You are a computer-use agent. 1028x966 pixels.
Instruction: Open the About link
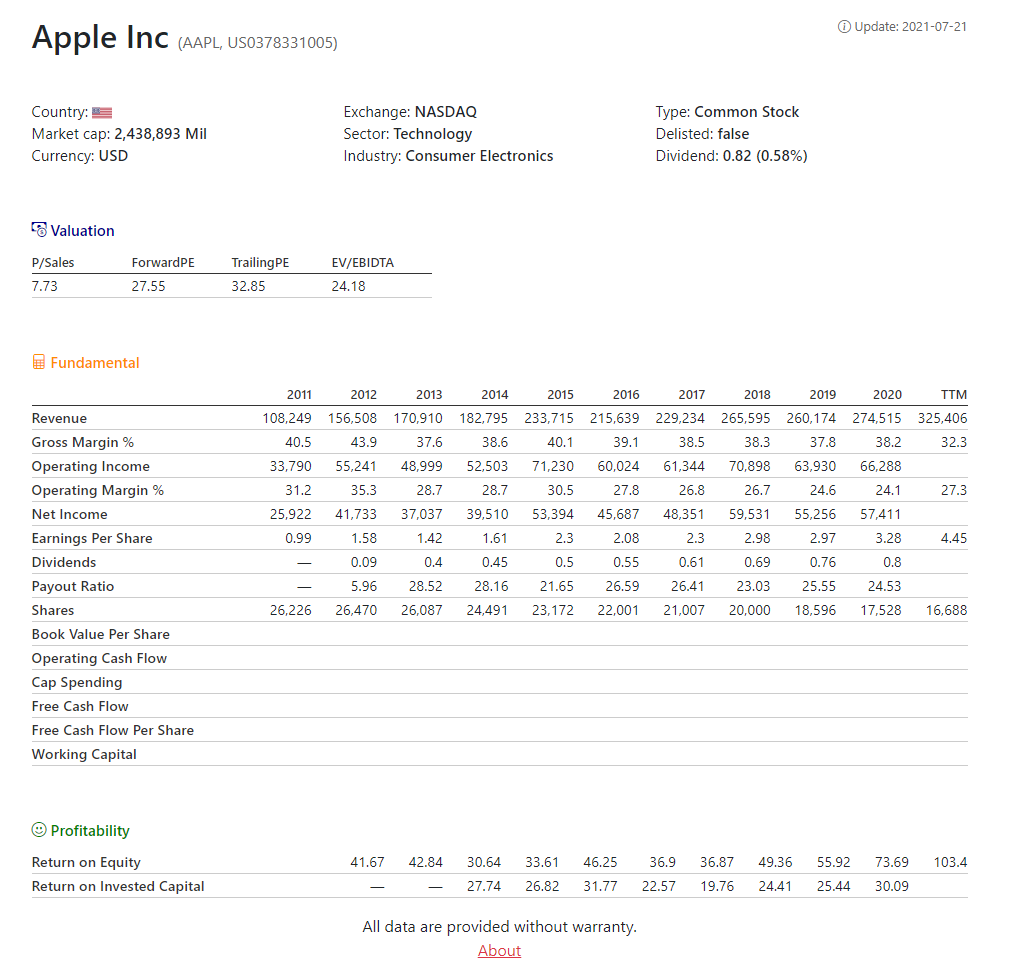[499, 950]
